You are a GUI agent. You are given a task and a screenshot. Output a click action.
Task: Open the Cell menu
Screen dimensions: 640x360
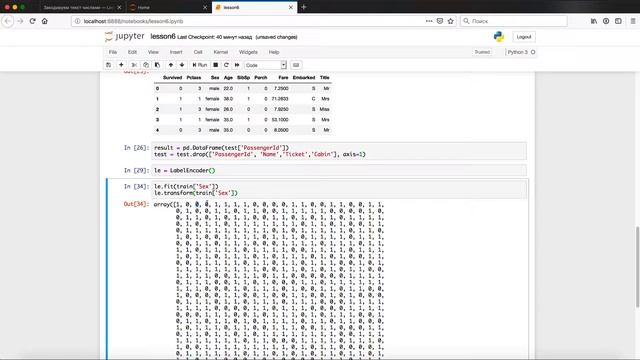[198, 52]
